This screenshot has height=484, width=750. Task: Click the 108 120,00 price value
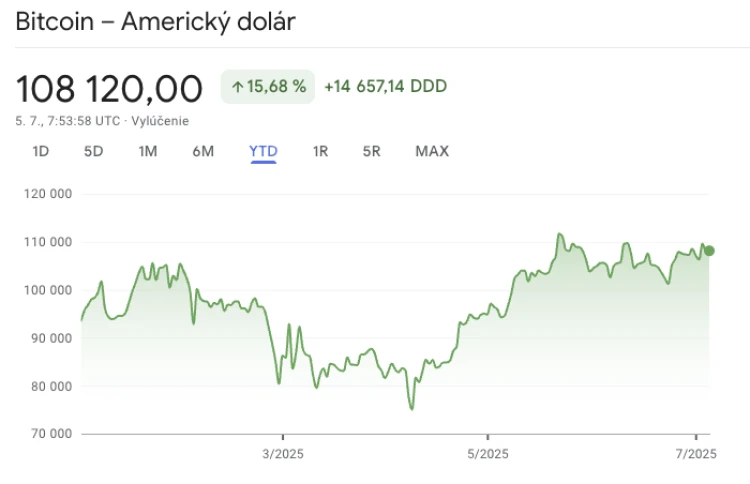109,89
